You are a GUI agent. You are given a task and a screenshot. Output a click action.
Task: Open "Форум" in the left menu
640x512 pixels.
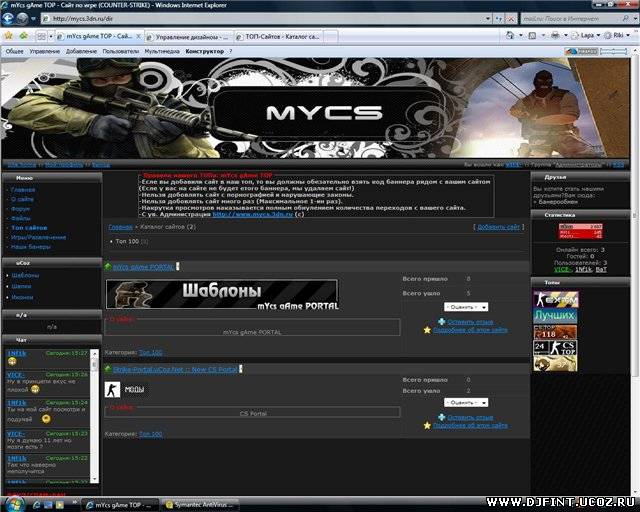[x=22, y=209]
